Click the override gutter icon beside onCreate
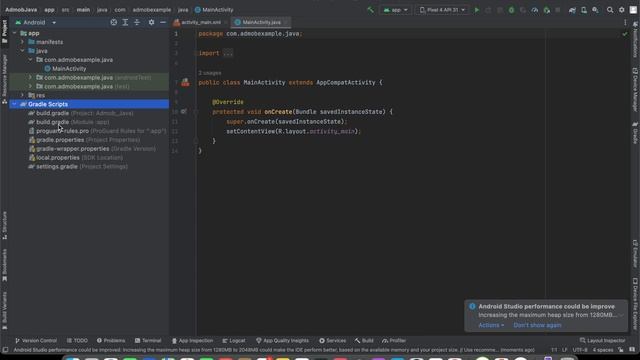640x360 pixels. (184, 111)
